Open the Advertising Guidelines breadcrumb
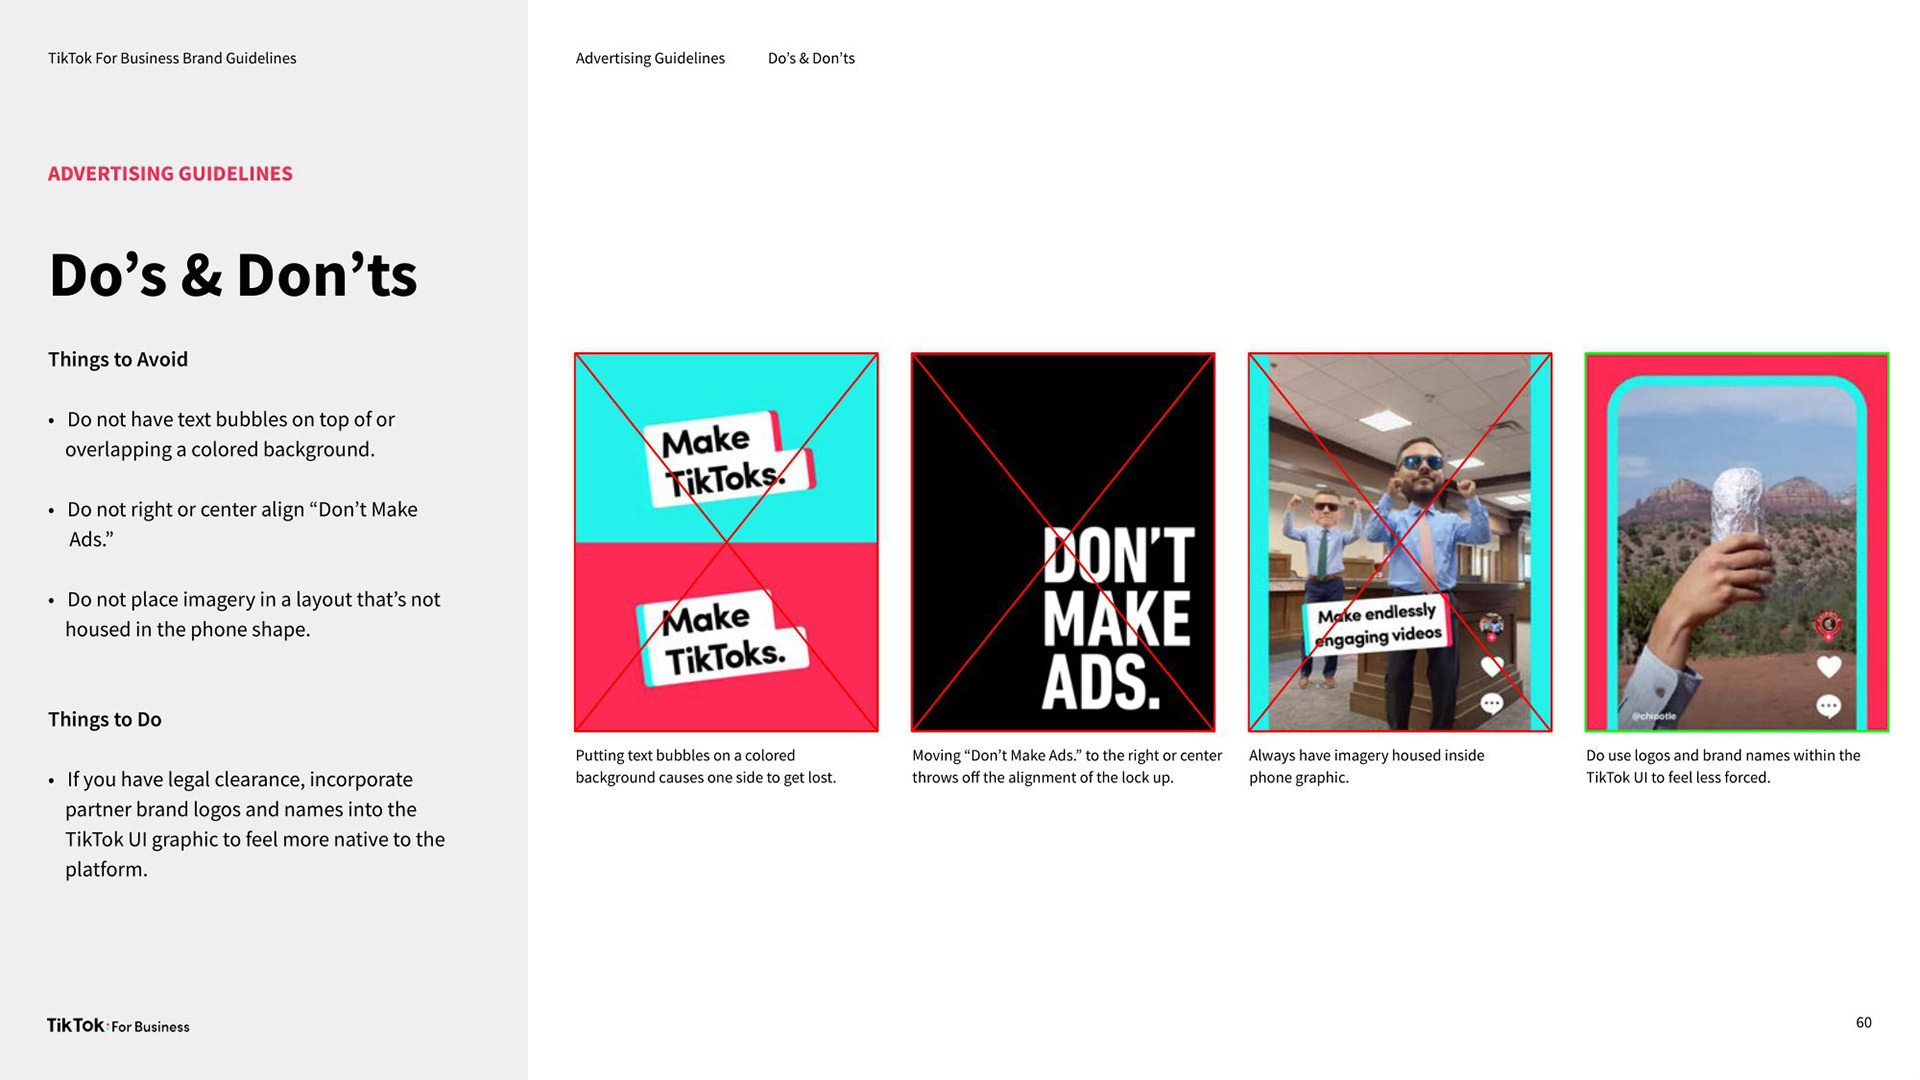 [650, 58]
